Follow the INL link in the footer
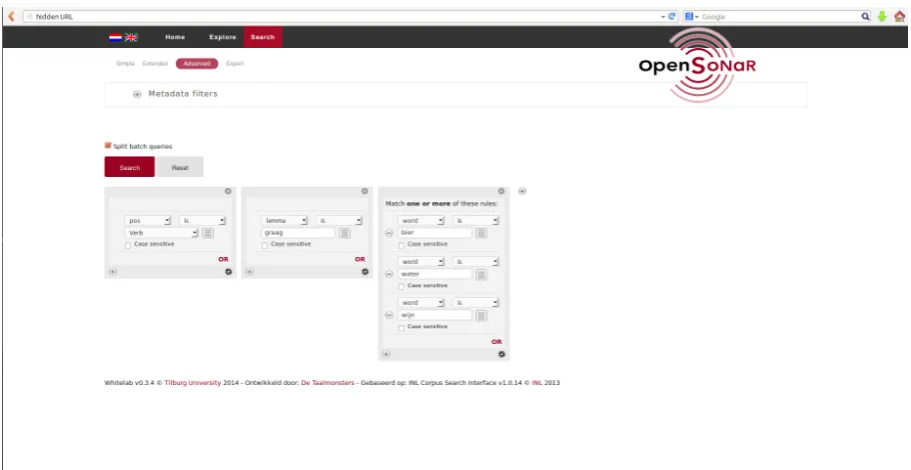This screenshot has height=470, width=911. tap(537, 383)
